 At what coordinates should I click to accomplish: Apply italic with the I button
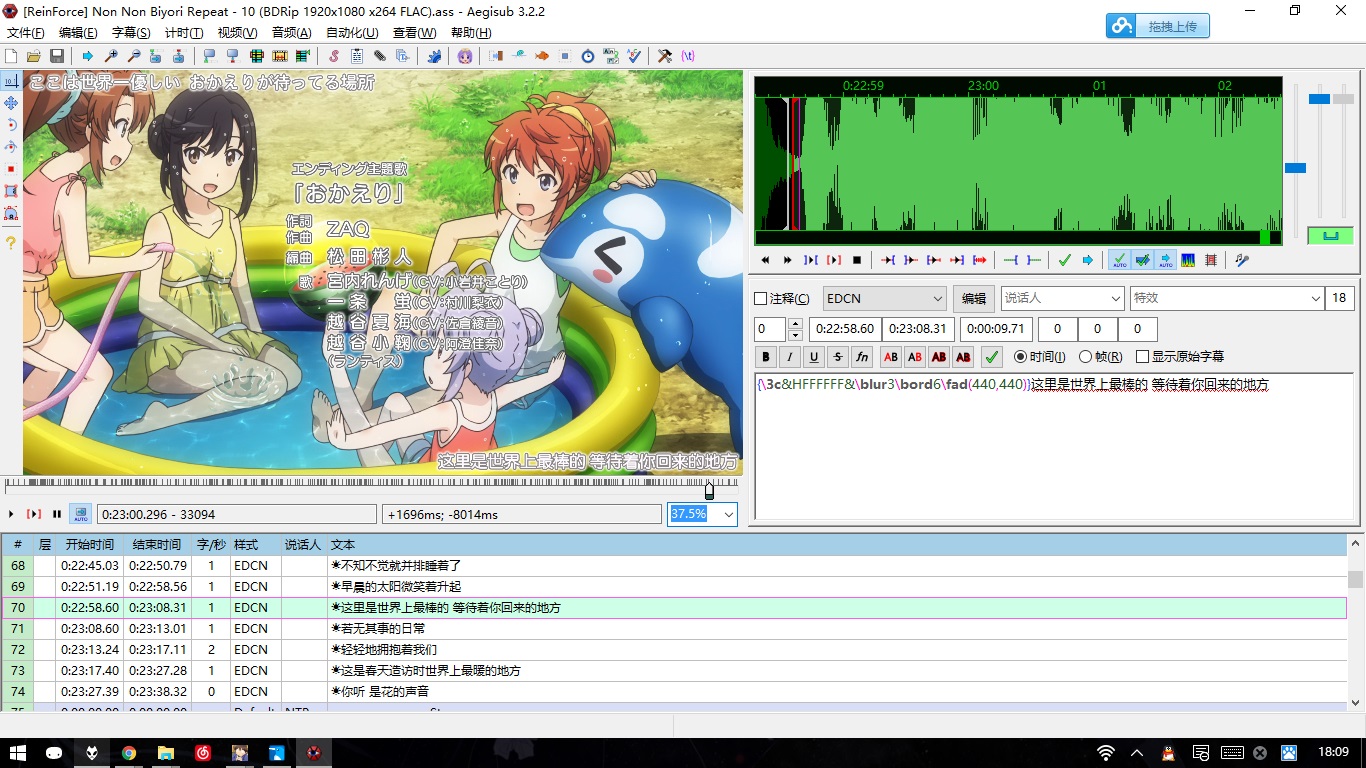coord(790,357)
